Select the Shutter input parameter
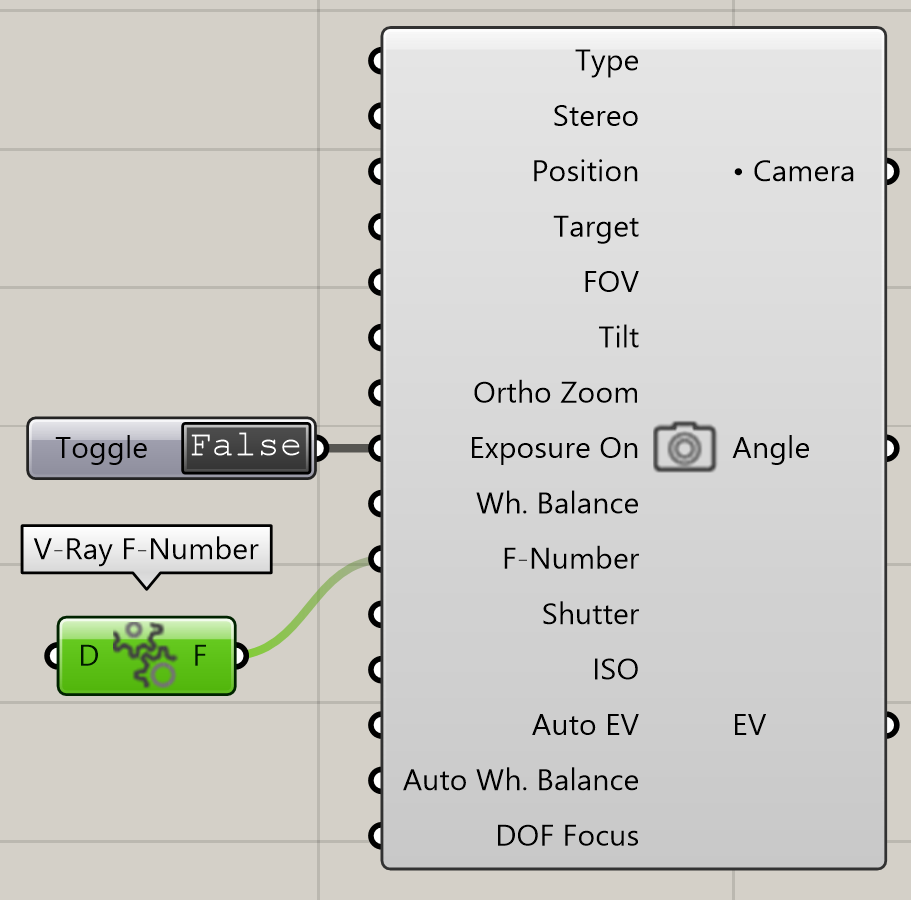This screenshot has width=911, height=900. [x=590, y=614]
